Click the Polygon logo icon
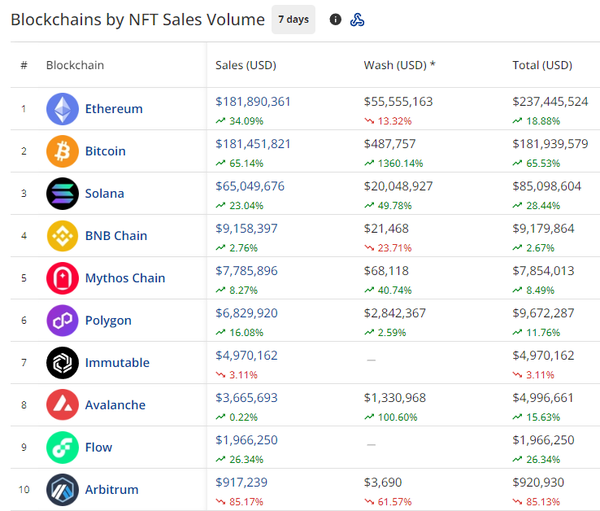The height and width of the screenshot is (511, 600). pos(62,321)
